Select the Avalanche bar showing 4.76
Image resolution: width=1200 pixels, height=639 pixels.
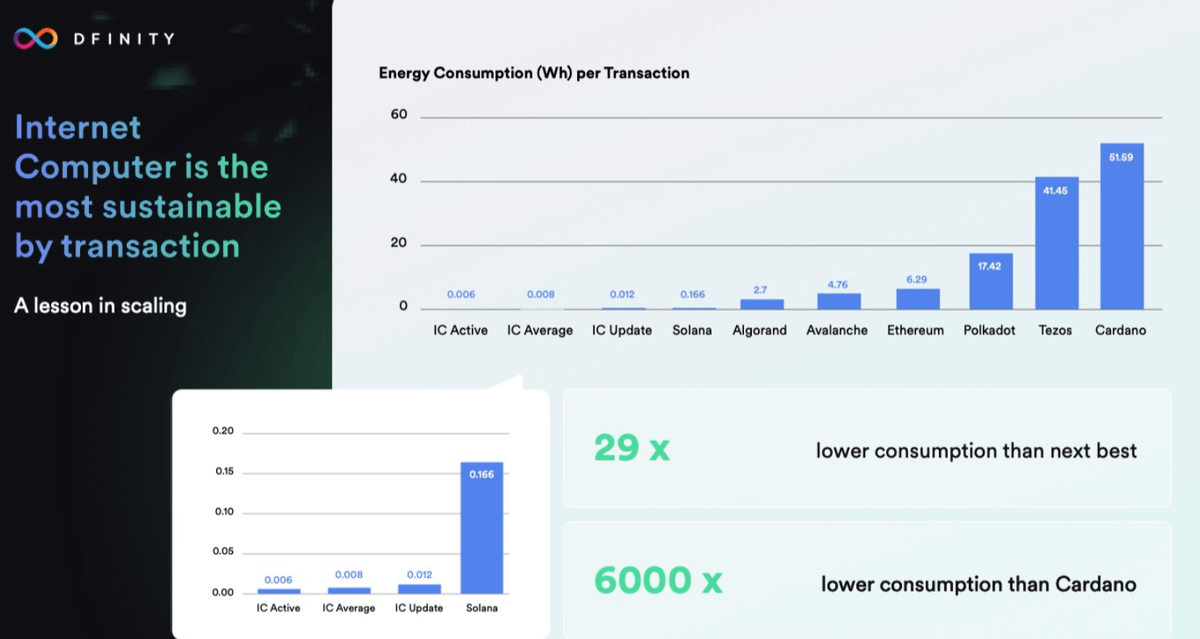[x=838, y=300]
